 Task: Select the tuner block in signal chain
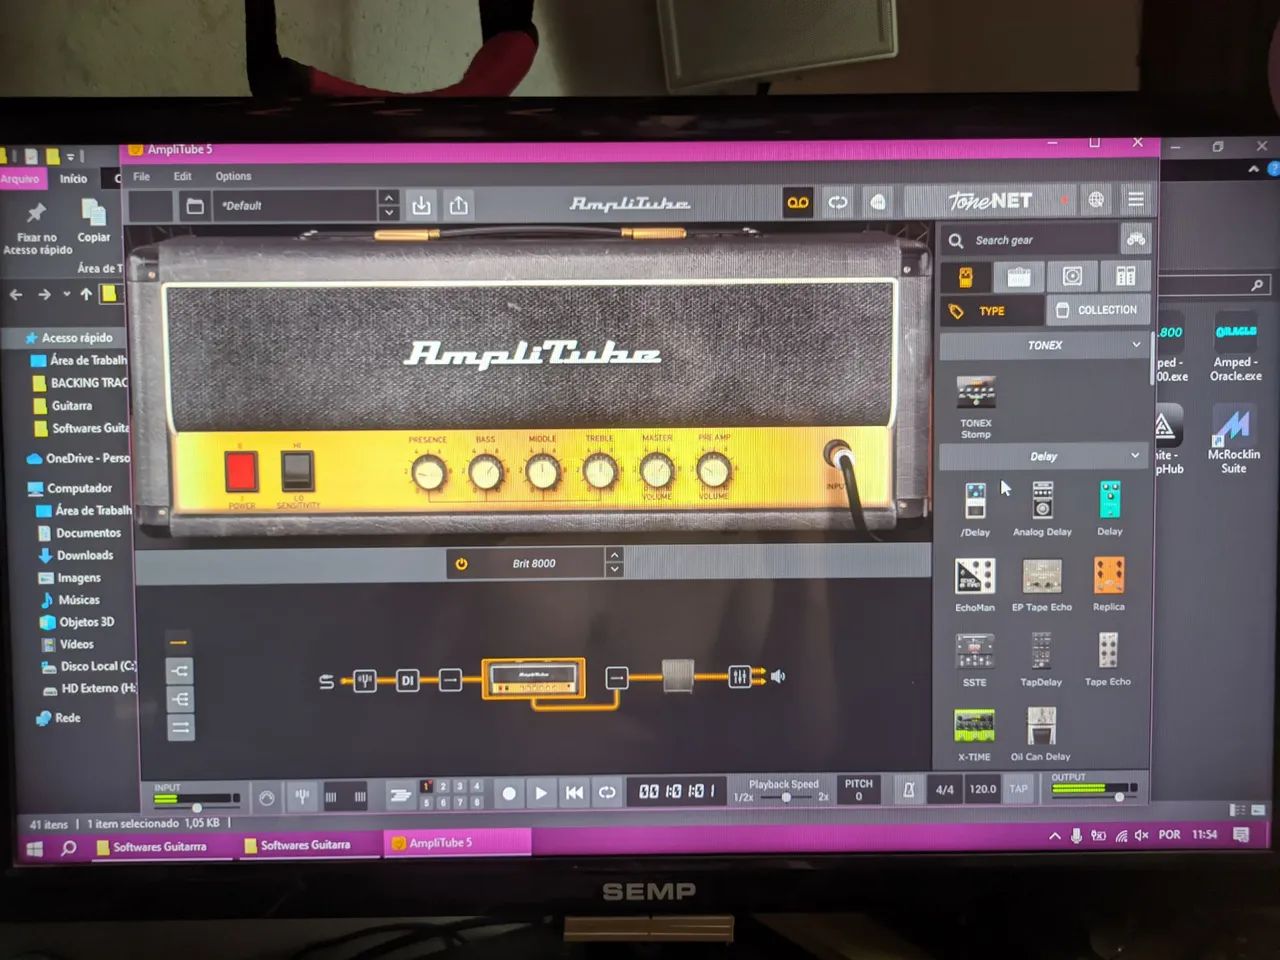point(365,681)
